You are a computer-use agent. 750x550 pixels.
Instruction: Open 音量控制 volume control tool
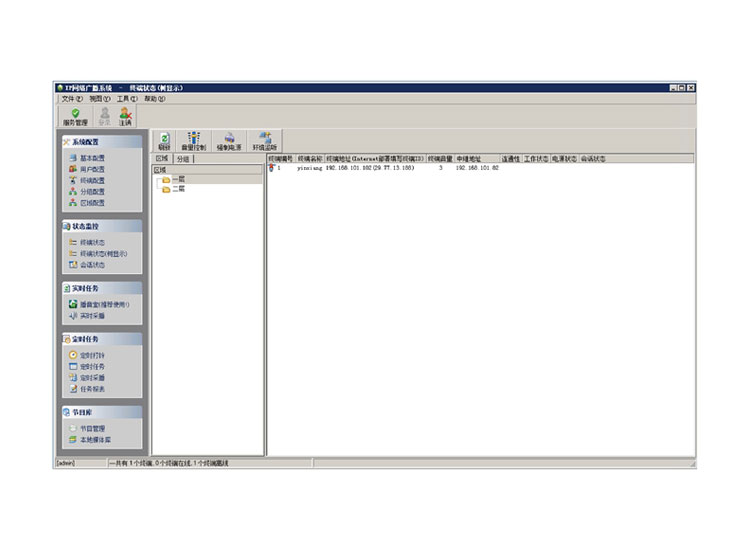(194, 141)
